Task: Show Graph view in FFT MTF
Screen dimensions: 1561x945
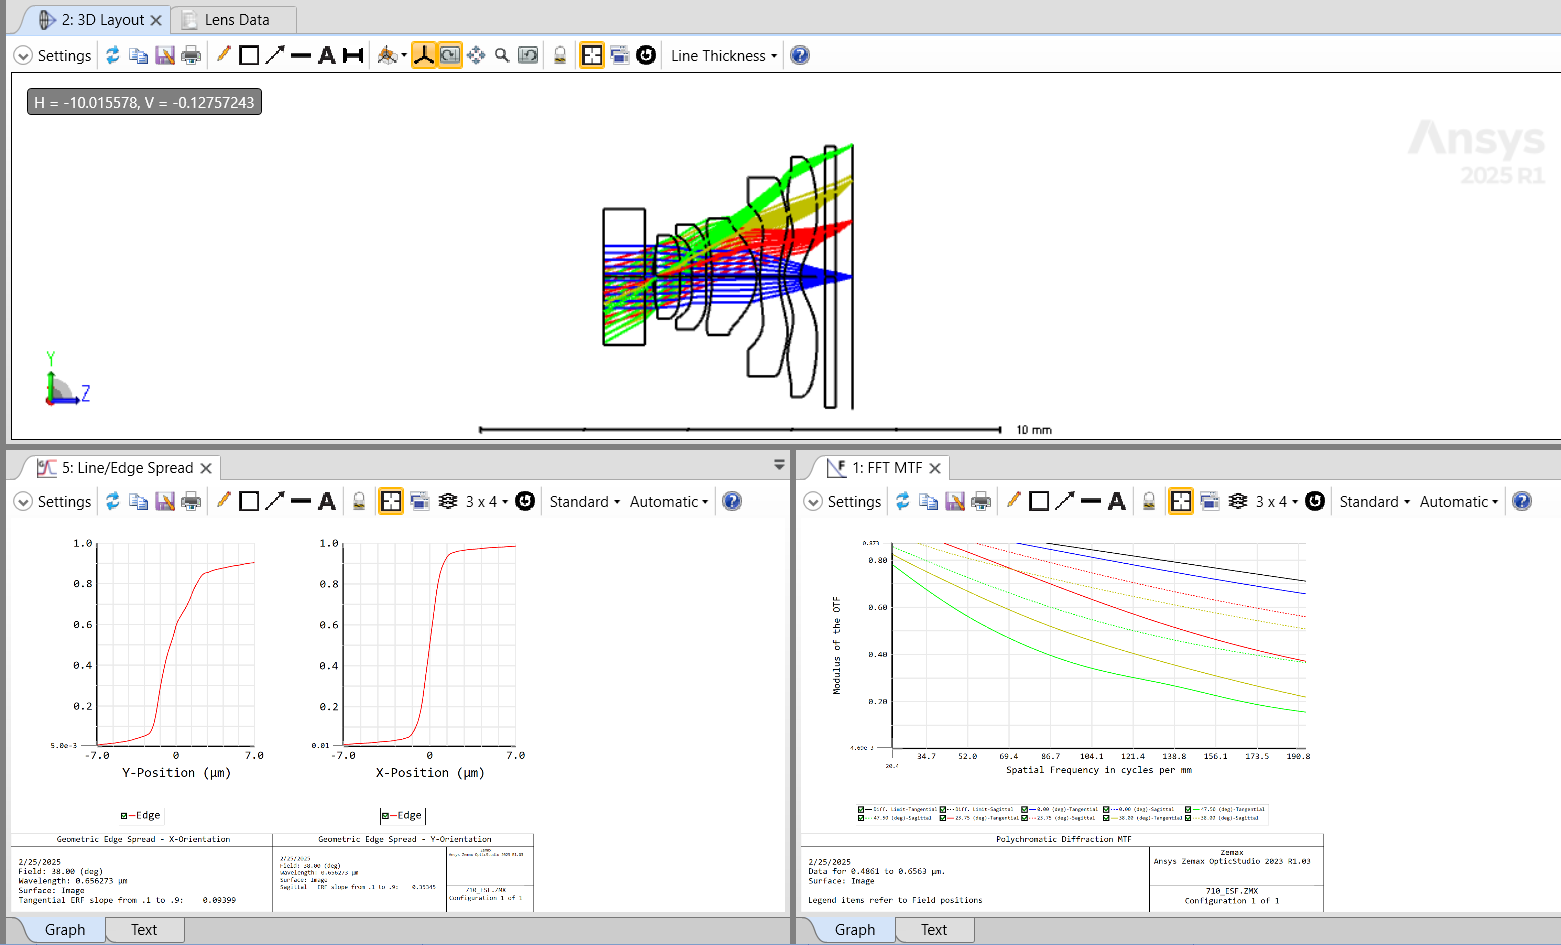Action: tap(855, 930)
